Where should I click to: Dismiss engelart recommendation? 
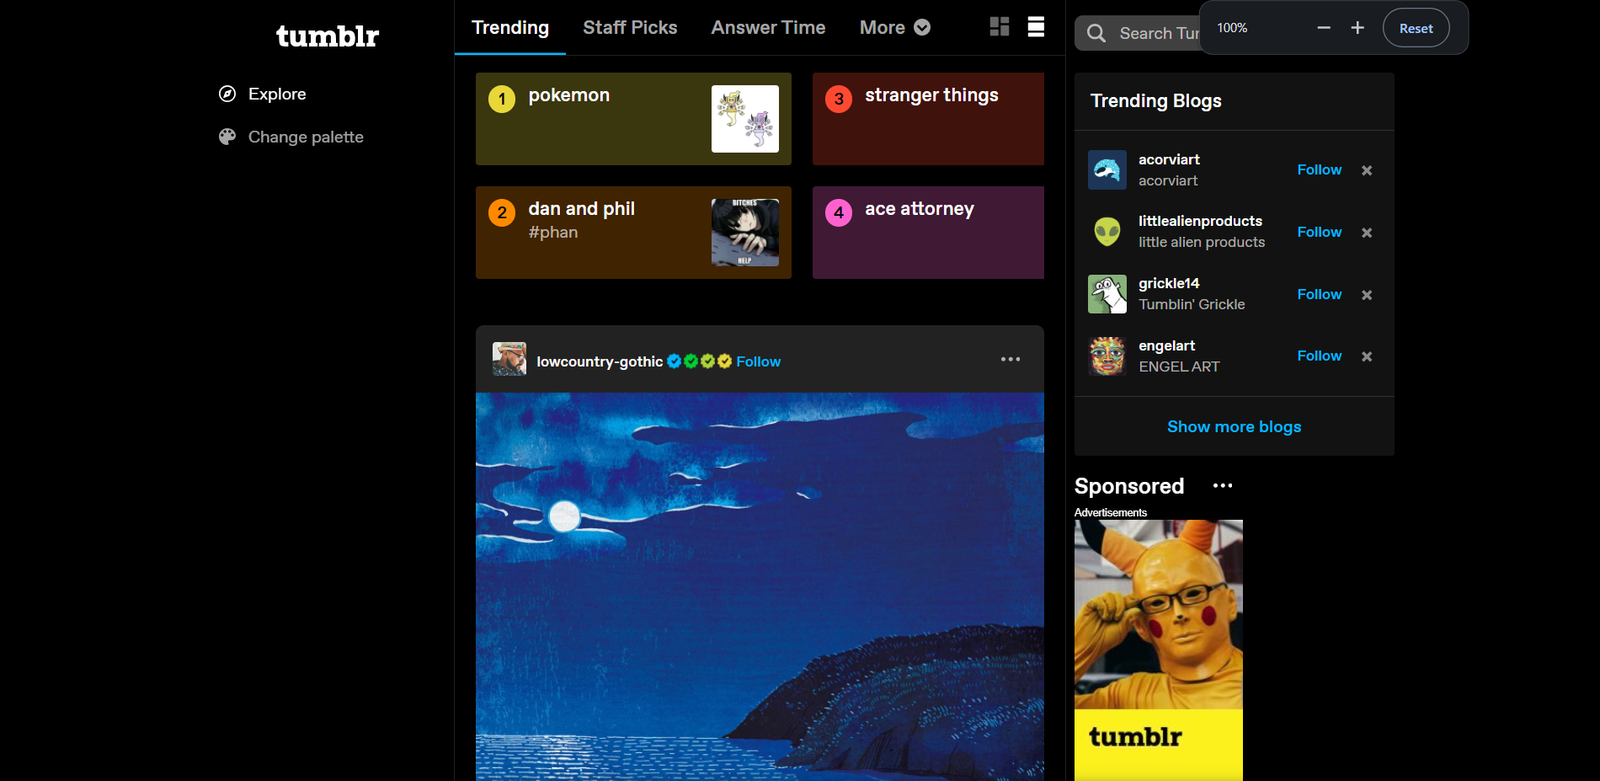pos(1367,357)
